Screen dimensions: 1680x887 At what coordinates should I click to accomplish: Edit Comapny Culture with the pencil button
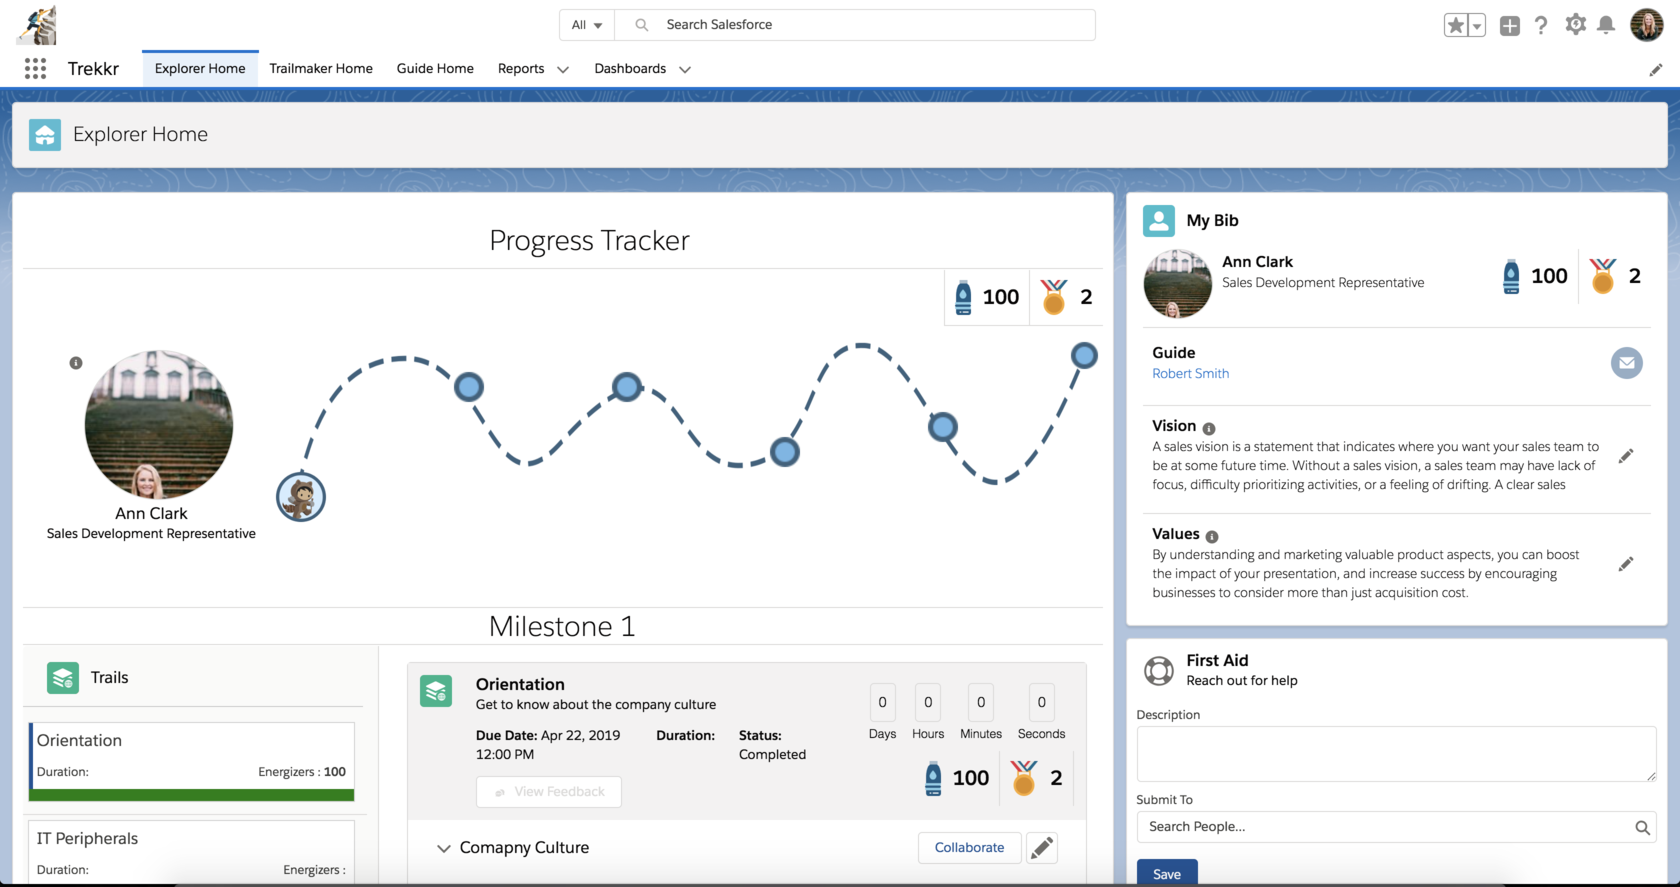coord(1042,847)
